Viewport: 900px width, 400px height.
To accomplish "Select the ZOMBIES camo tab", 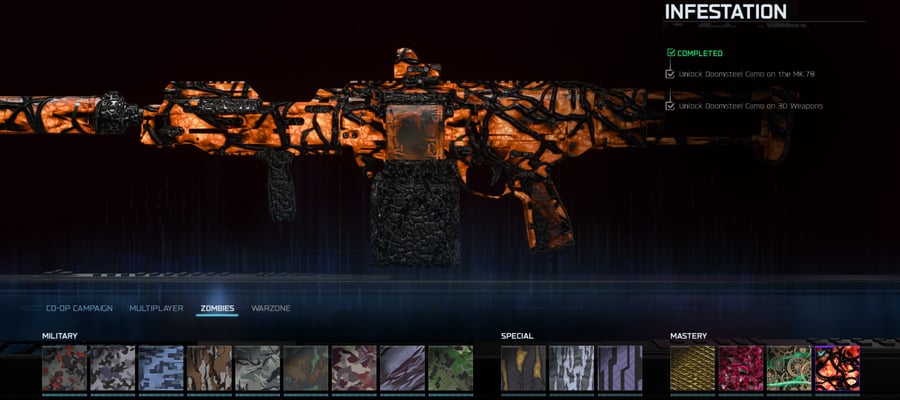I will click(217, 308).
